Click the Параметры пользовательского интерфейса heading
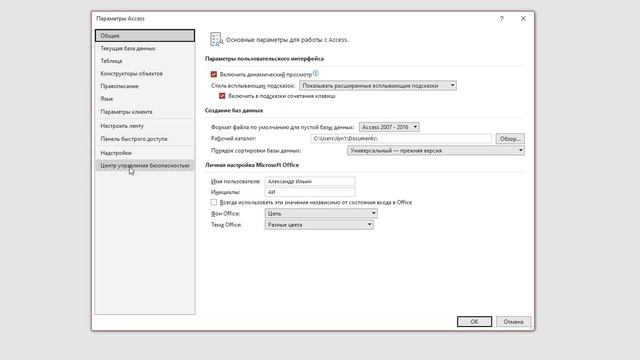 pyautogui.click(x=264, y=59)
